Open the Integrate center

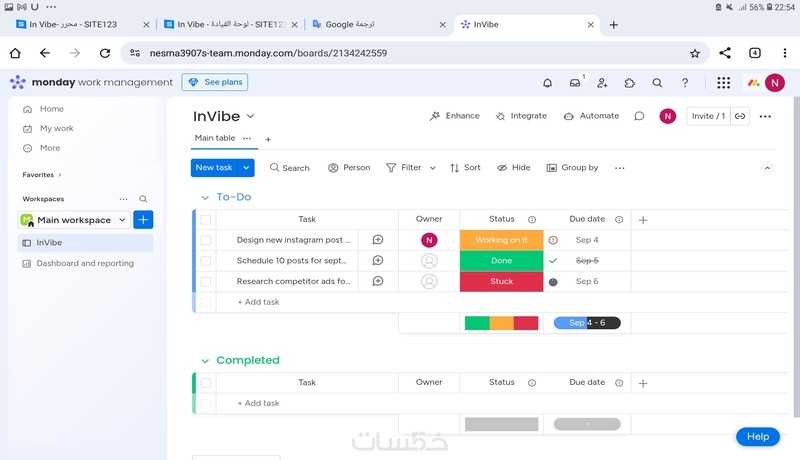pos(521,116)
